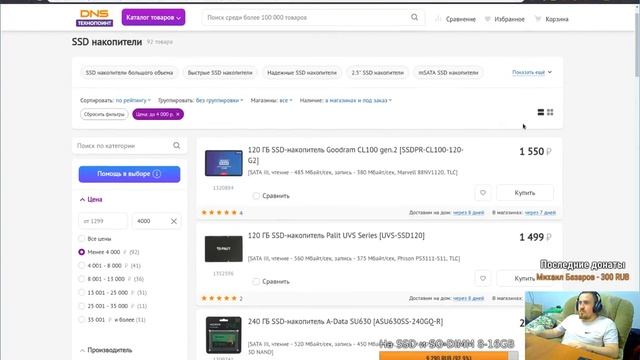640x360 pixels.
Task: Select 'mSATA SSD накопители' chip
Action: [448, 73]
